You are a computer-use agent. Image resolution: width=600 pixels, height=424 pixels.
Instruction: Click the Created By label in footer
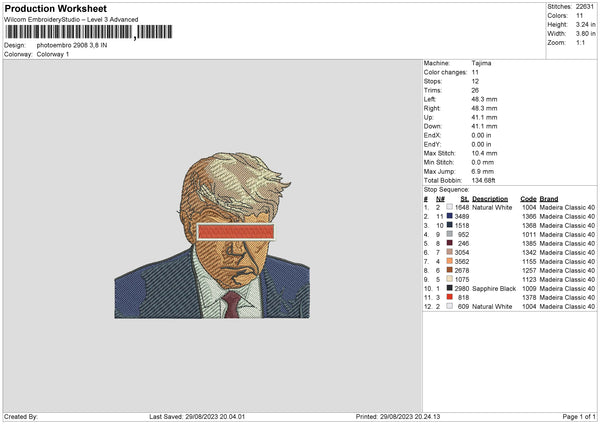pyautogui.click(x=21, y=417)
